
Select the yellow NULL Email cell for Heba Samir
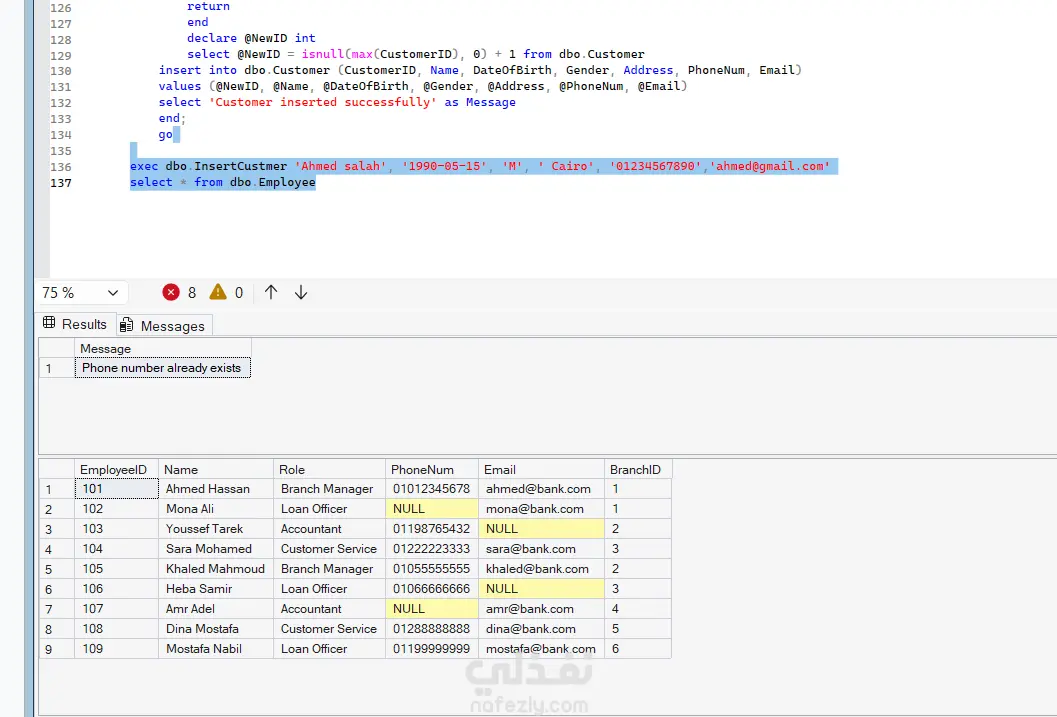tap(541, 589)
